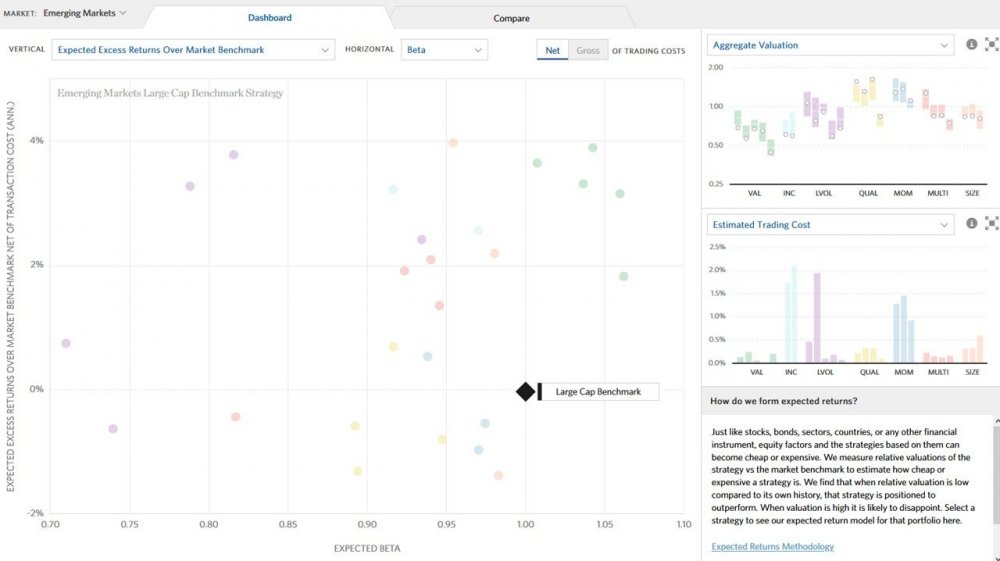Click the black diamond Large Cap Benchmark marker
The height and width of the screenshot is (561, 1000).
pos(525,392)
